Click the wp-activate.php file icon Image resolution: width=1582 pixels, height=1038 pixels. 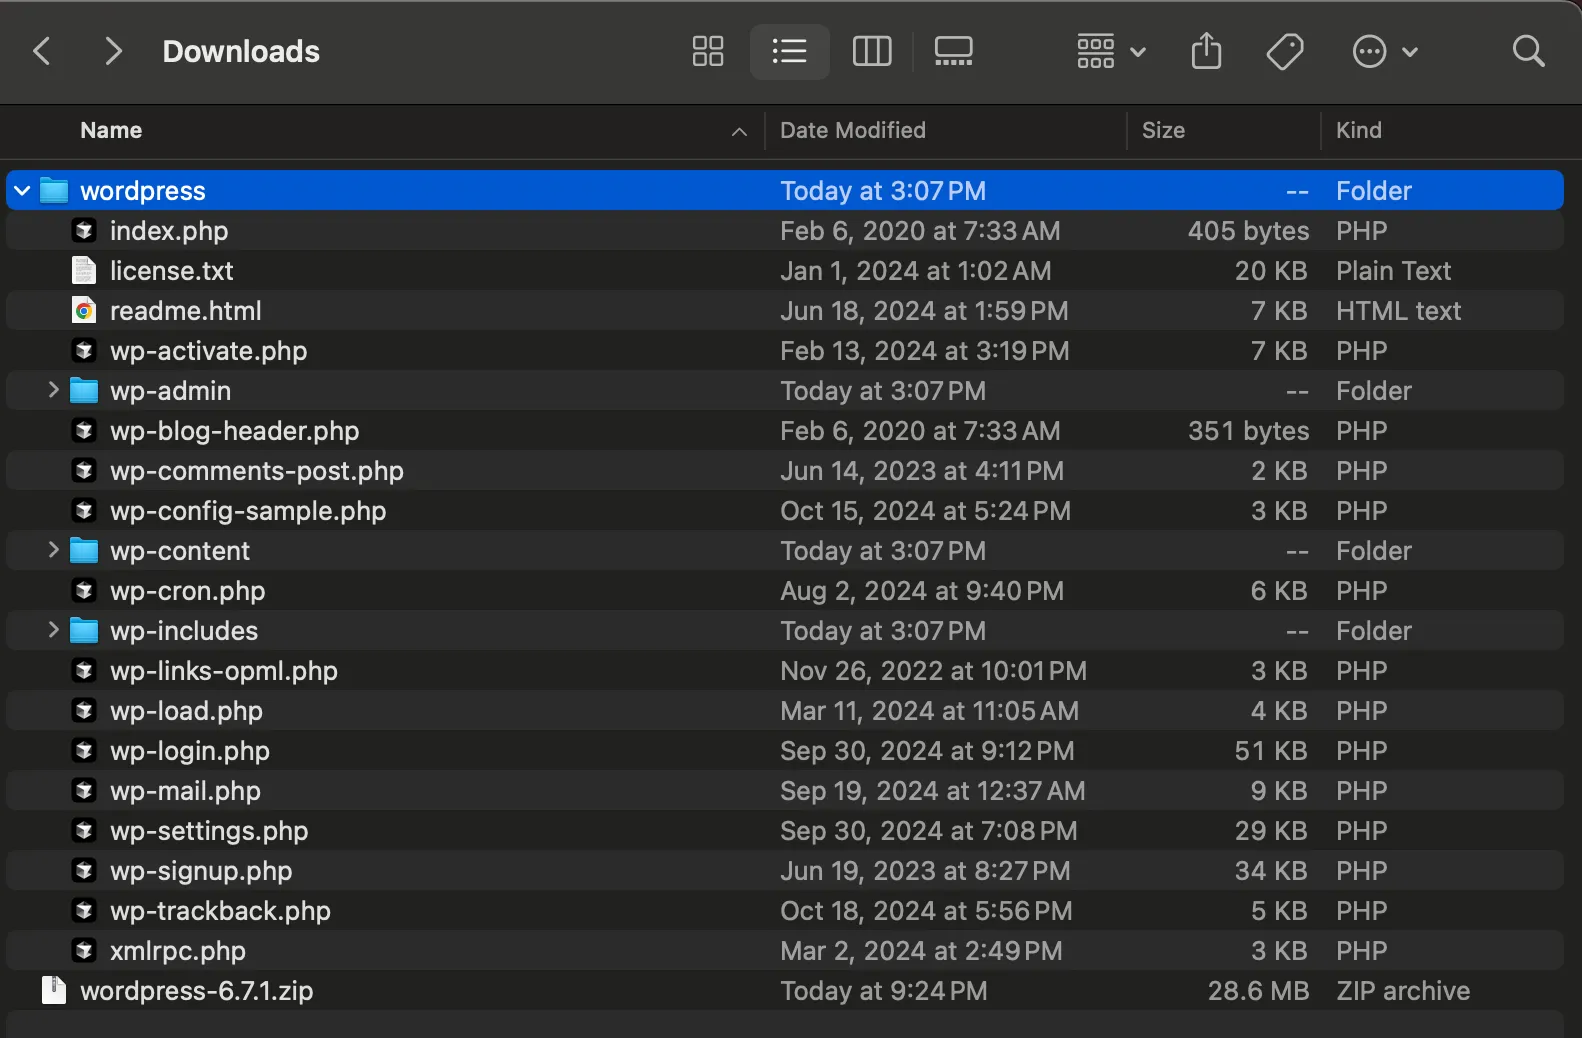coord(84,350)
